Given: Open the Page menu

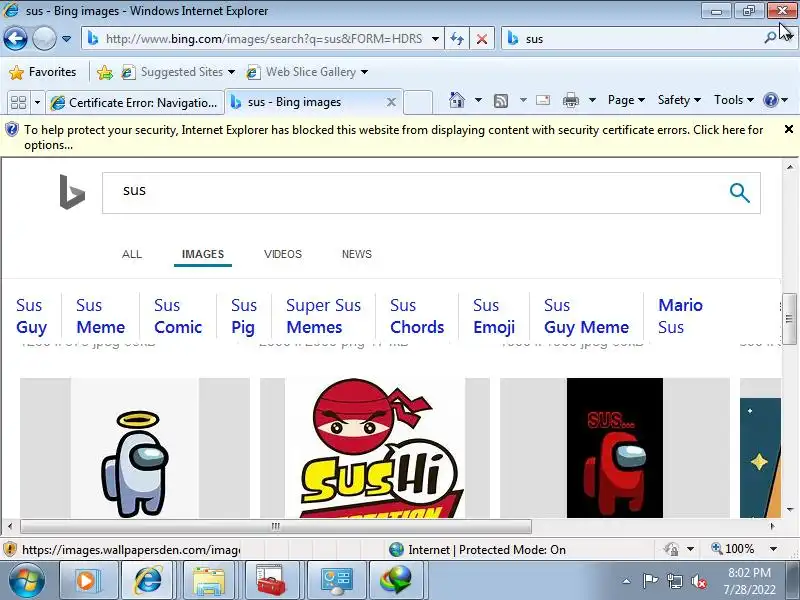Looking at the screenshot, I should click(626, 100).
